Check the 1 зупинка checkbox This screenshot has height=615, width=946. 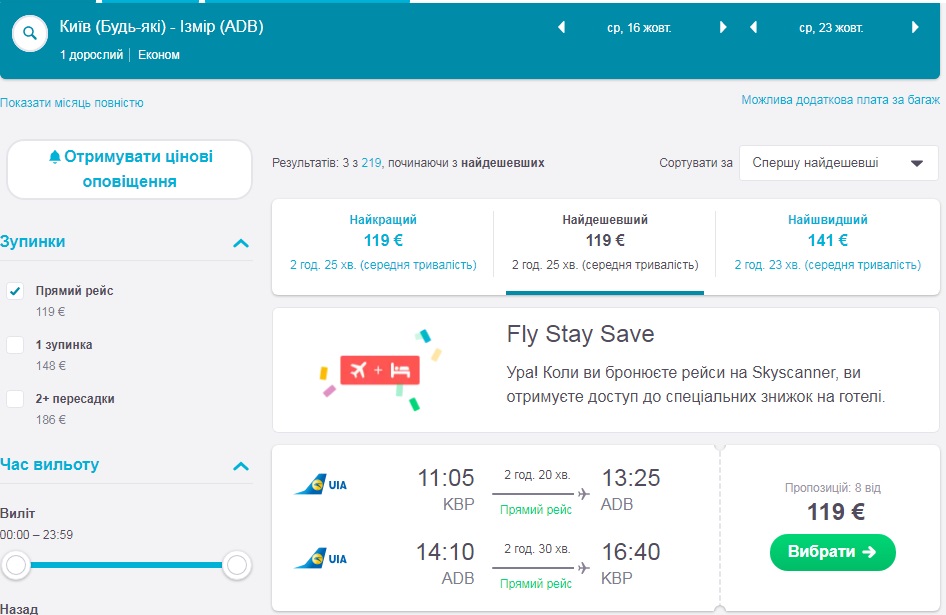point(15,345)
